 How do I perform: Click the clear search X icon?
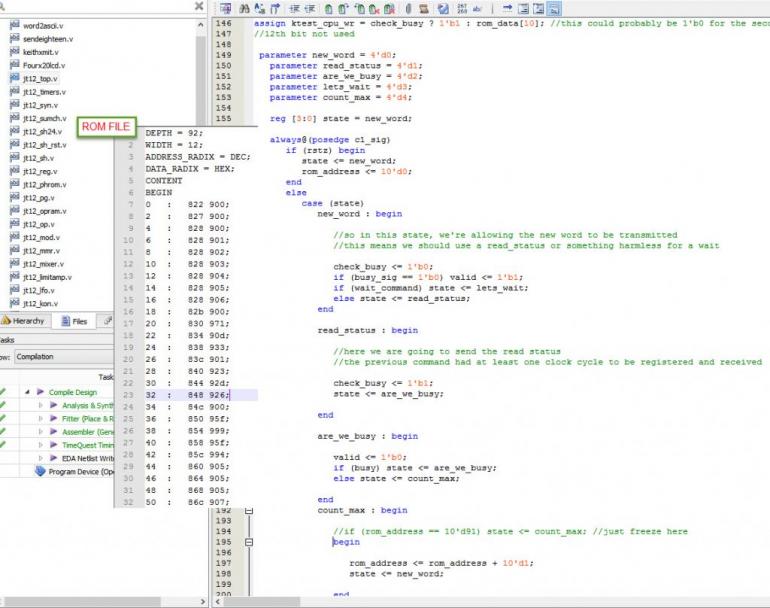[x=198, y=6]
